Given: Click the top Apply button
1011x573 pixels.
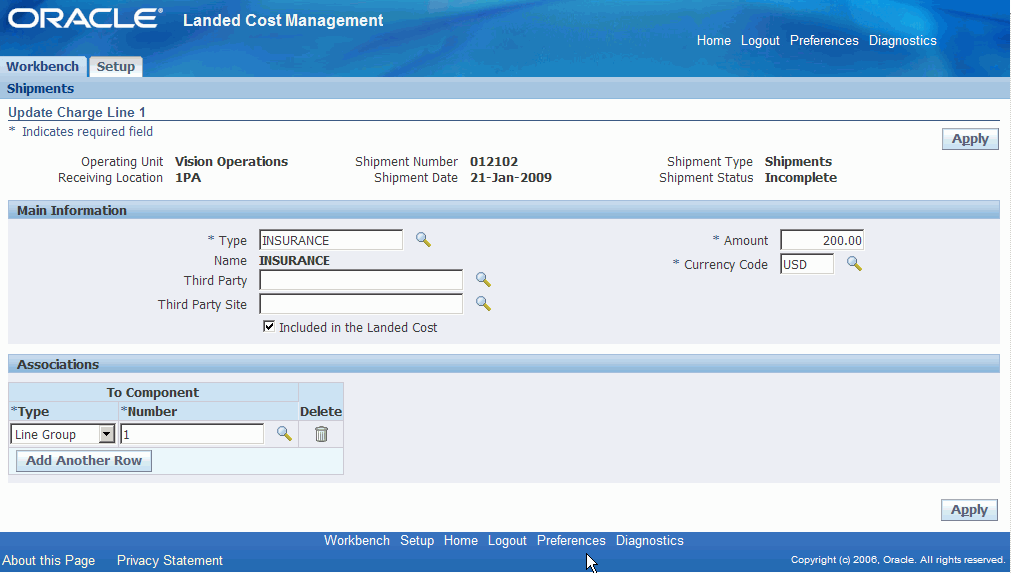Looking at the screenshot, I should click(970, 139).
